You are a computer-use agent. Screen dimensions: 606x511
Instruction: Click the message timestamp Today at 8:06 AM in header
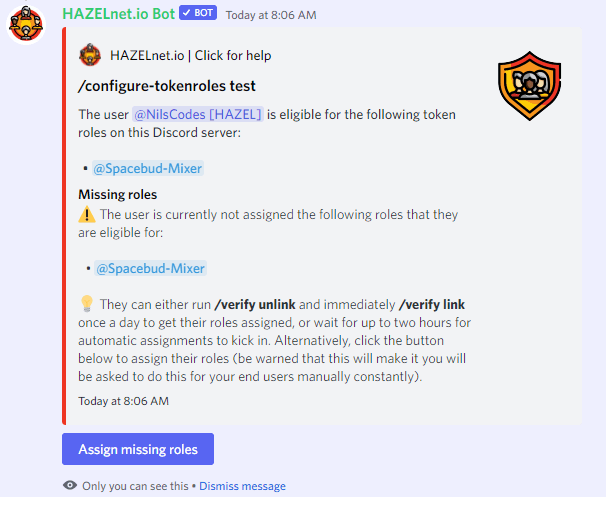271,15
